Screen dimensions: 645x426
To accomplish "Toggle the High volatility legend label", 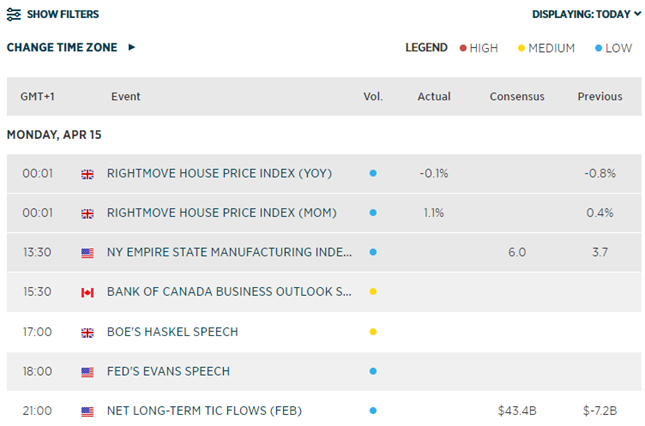I will (x=483, y=48).
